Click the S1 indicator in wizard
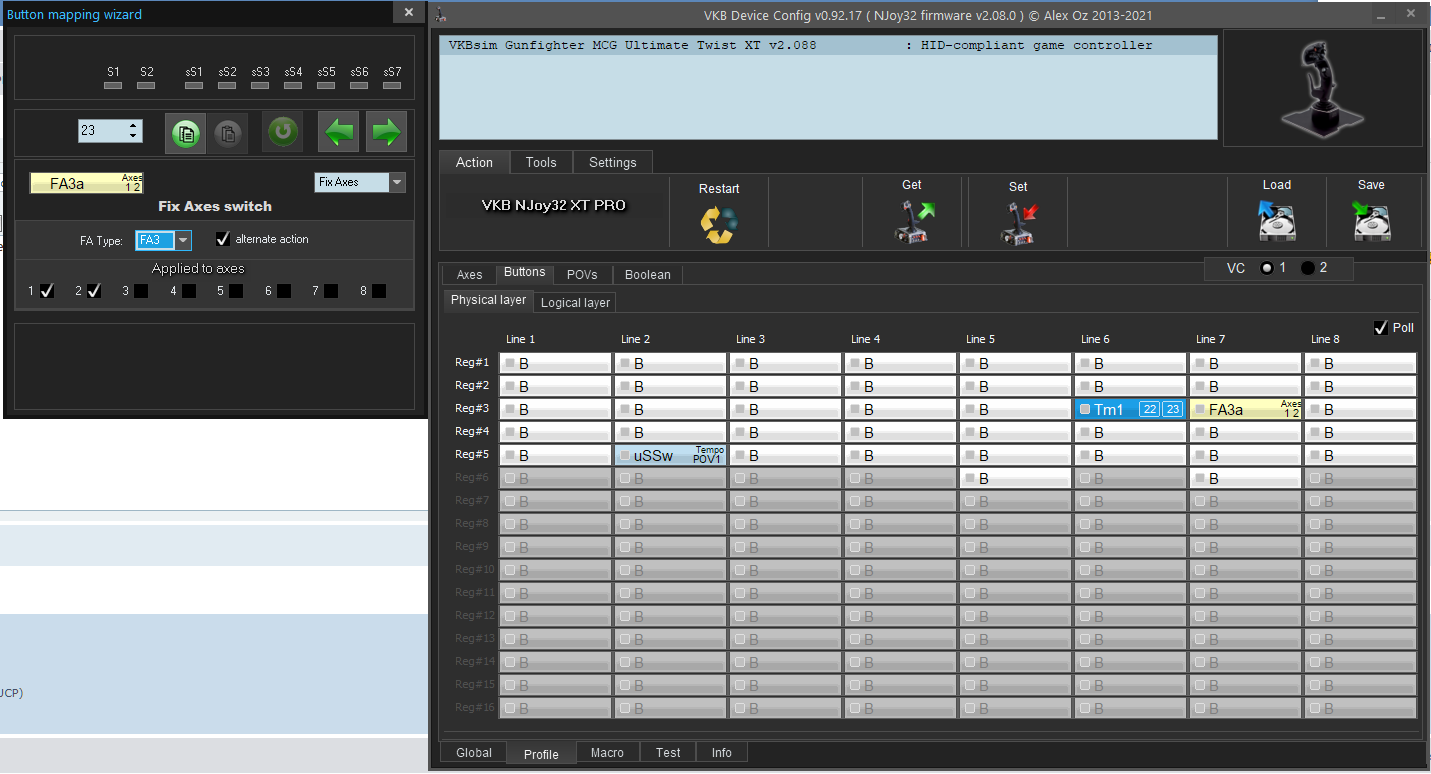Screen dimensions: 1431x774 113,86
